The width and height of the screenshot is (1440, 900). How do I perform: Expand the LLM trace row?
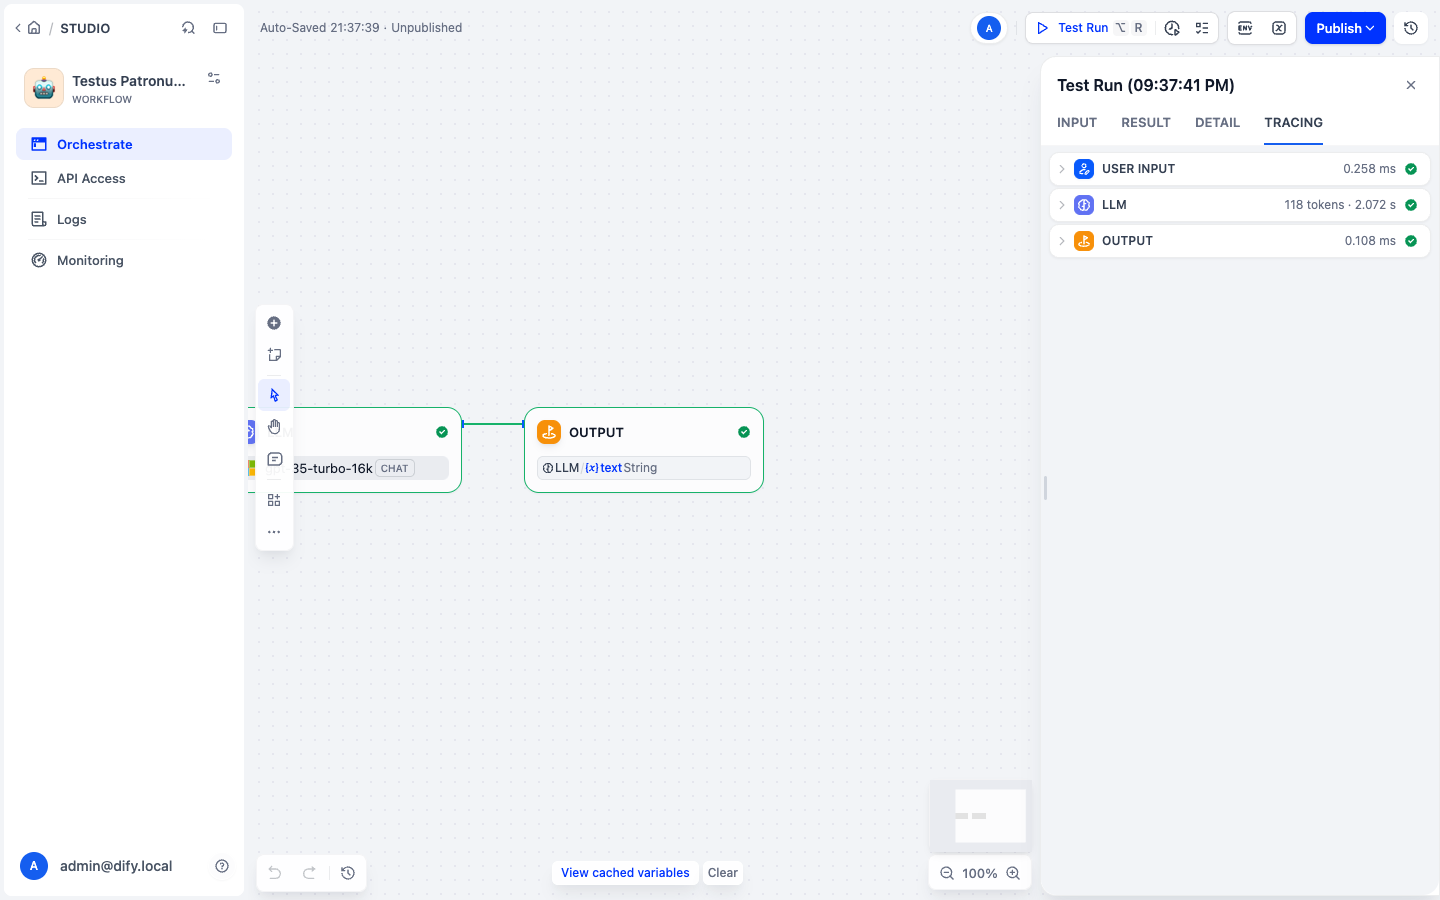(x=1240, y=205)
